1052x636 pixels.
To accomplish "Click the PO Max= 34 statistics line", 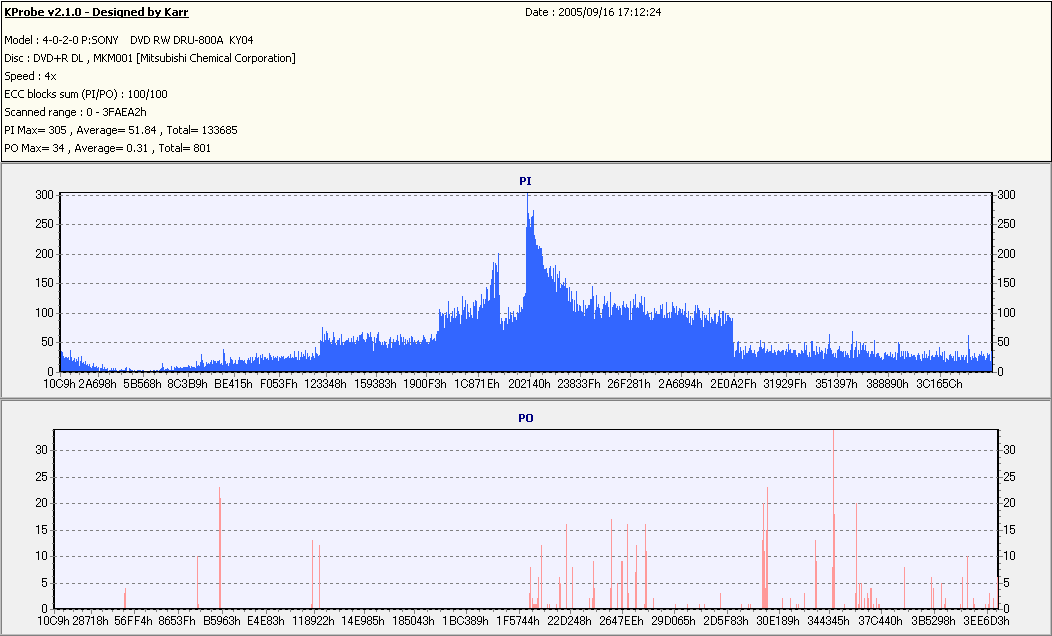I will (x=107, y=148).
